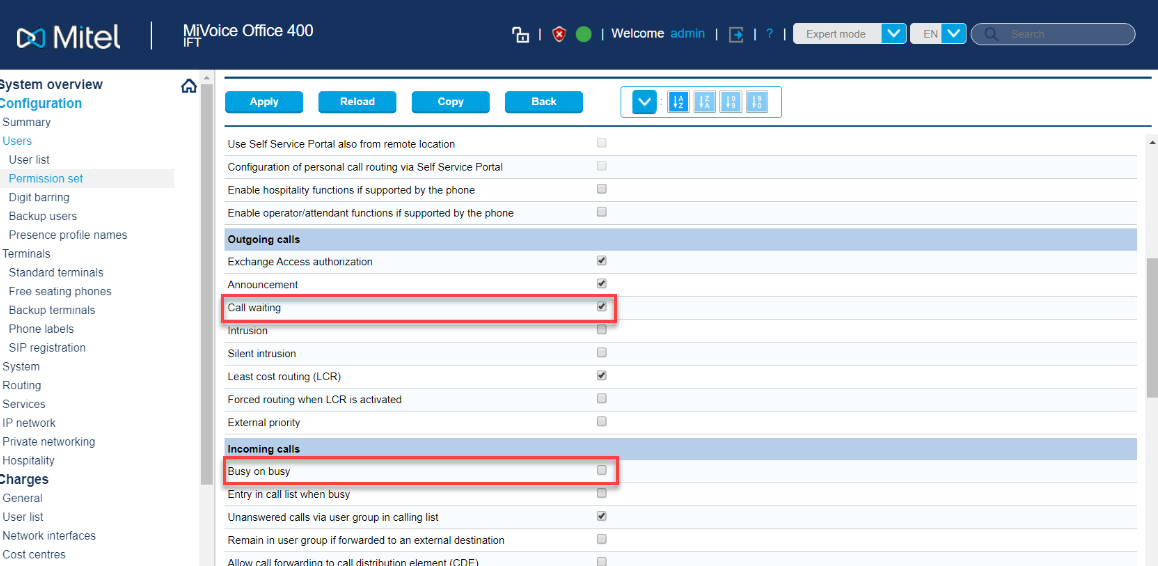Viewport: 1158px width, 566px height.
Task: Expand the dropdown arrow beside sort icons
Action: click(645, 102)
